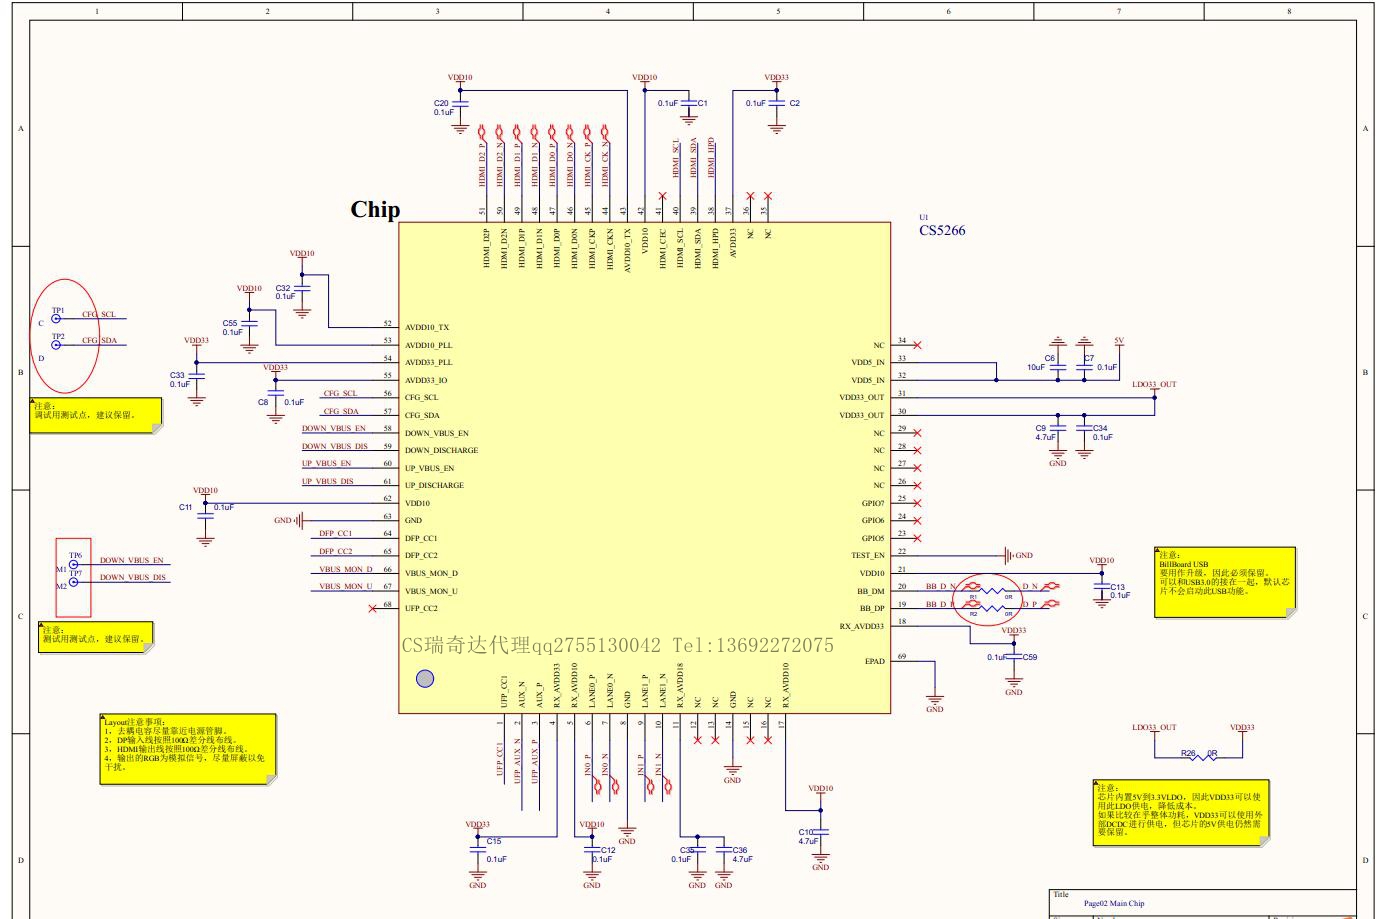Click the no-connect cross at pin 34
This screenshot has width=1387, height=919.
click(x=917, y=345)
